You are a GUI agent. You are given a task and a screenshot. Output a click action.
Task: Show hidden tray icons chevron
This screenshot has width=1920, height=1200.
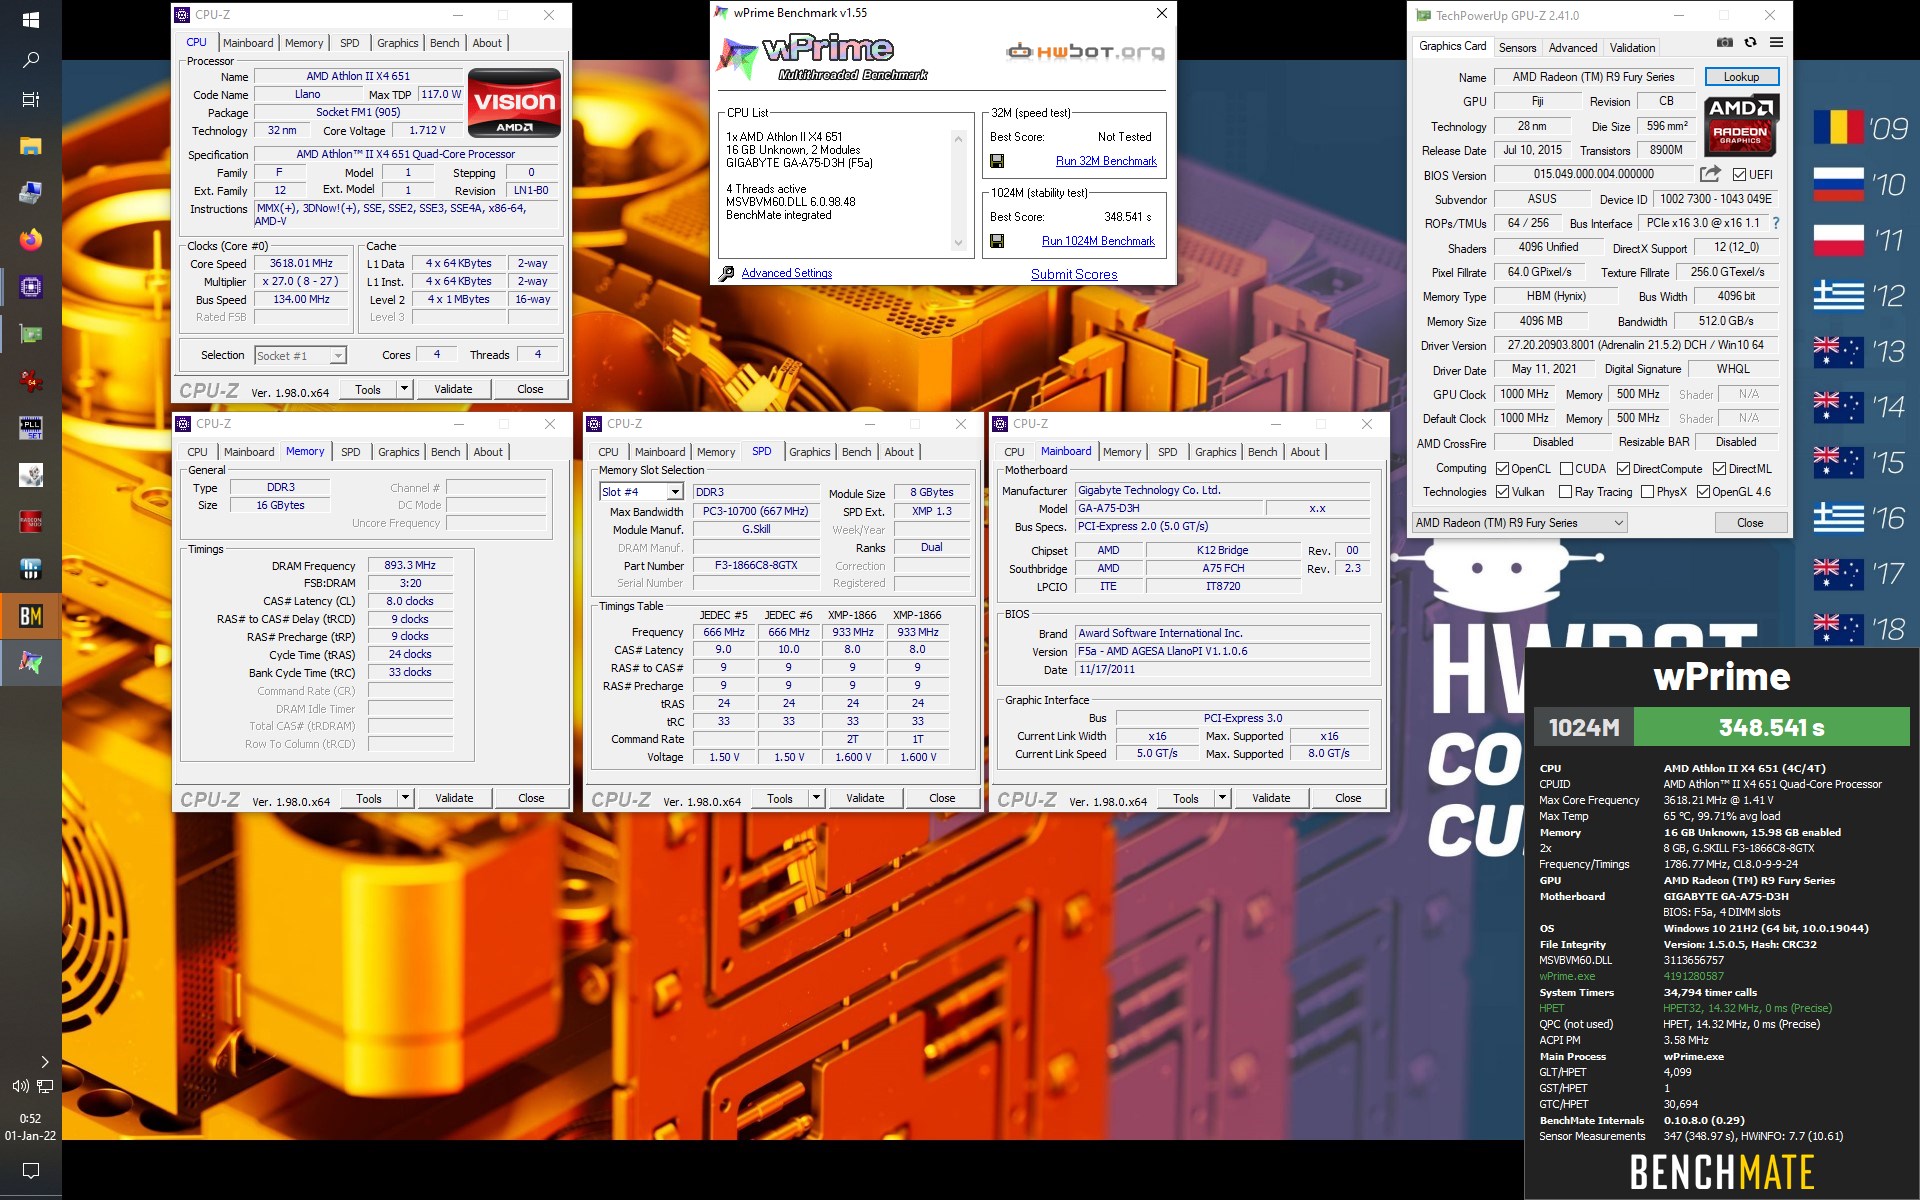click(x=44, y=1062)
